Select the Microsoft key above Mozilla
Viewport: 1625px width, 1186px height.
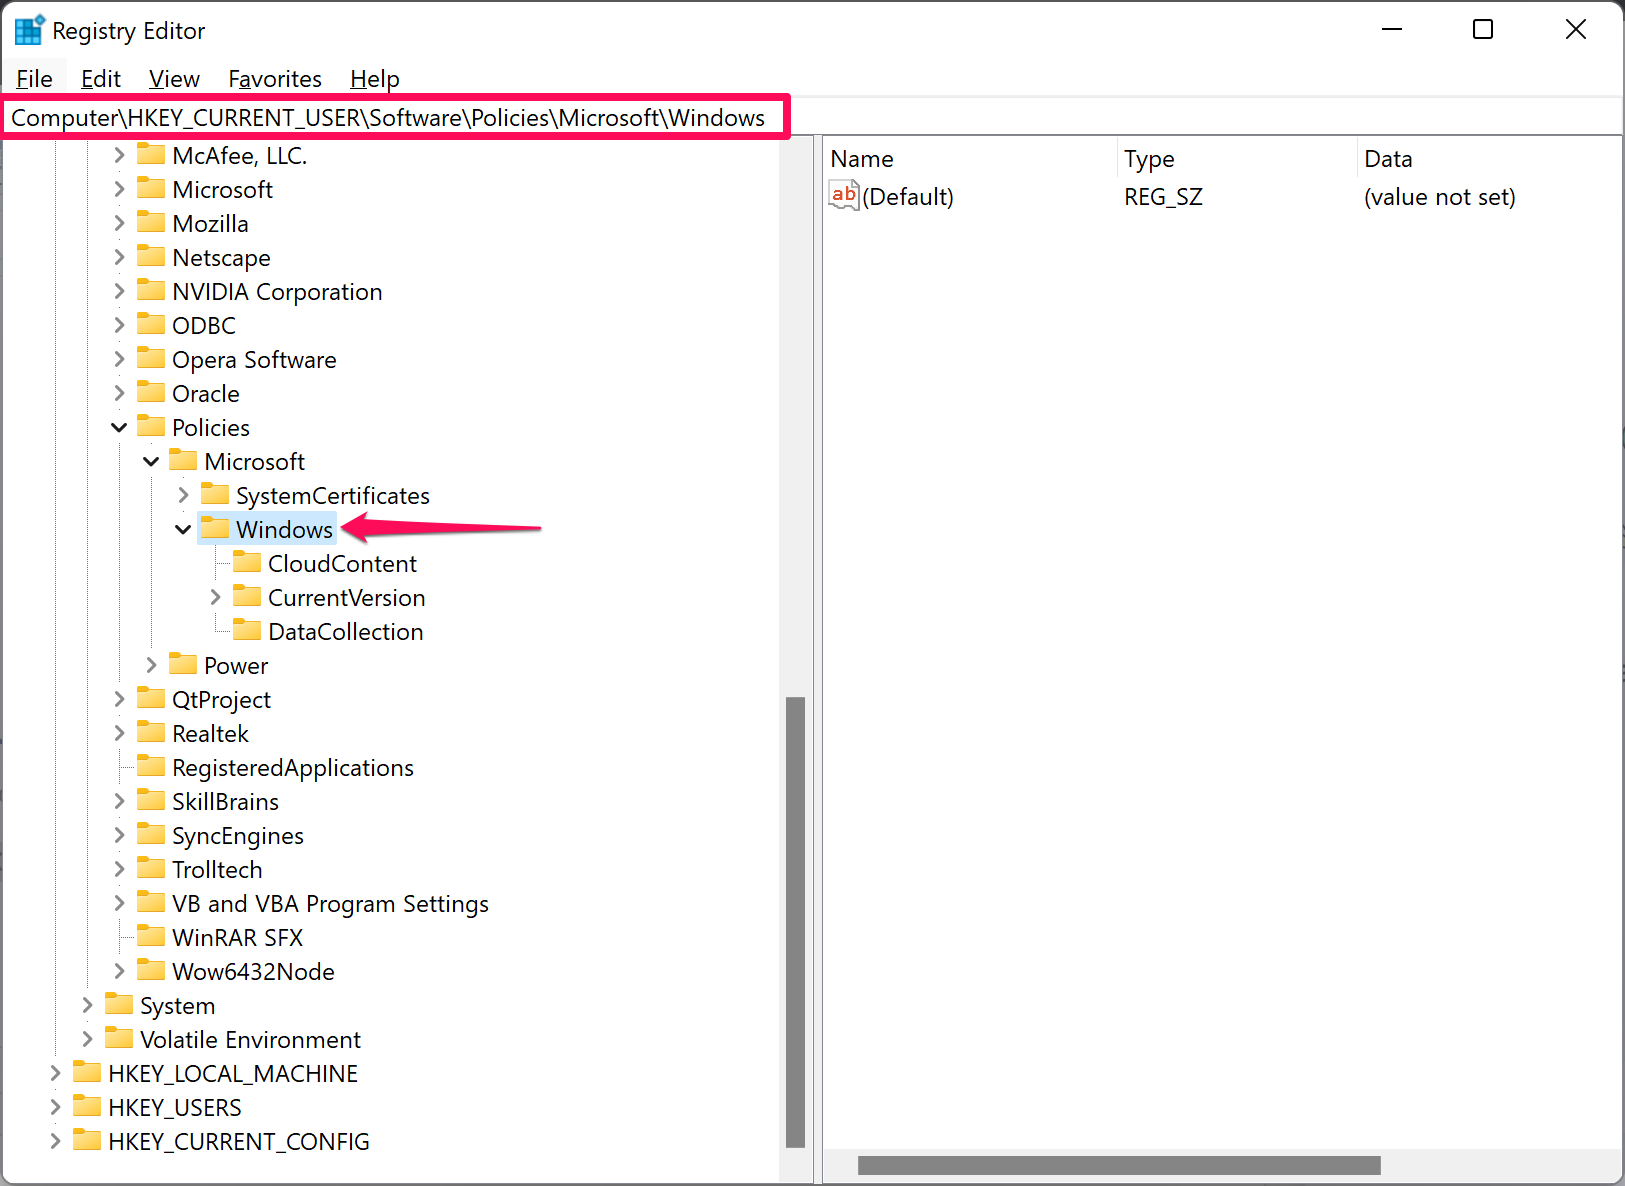pos(222,189)
